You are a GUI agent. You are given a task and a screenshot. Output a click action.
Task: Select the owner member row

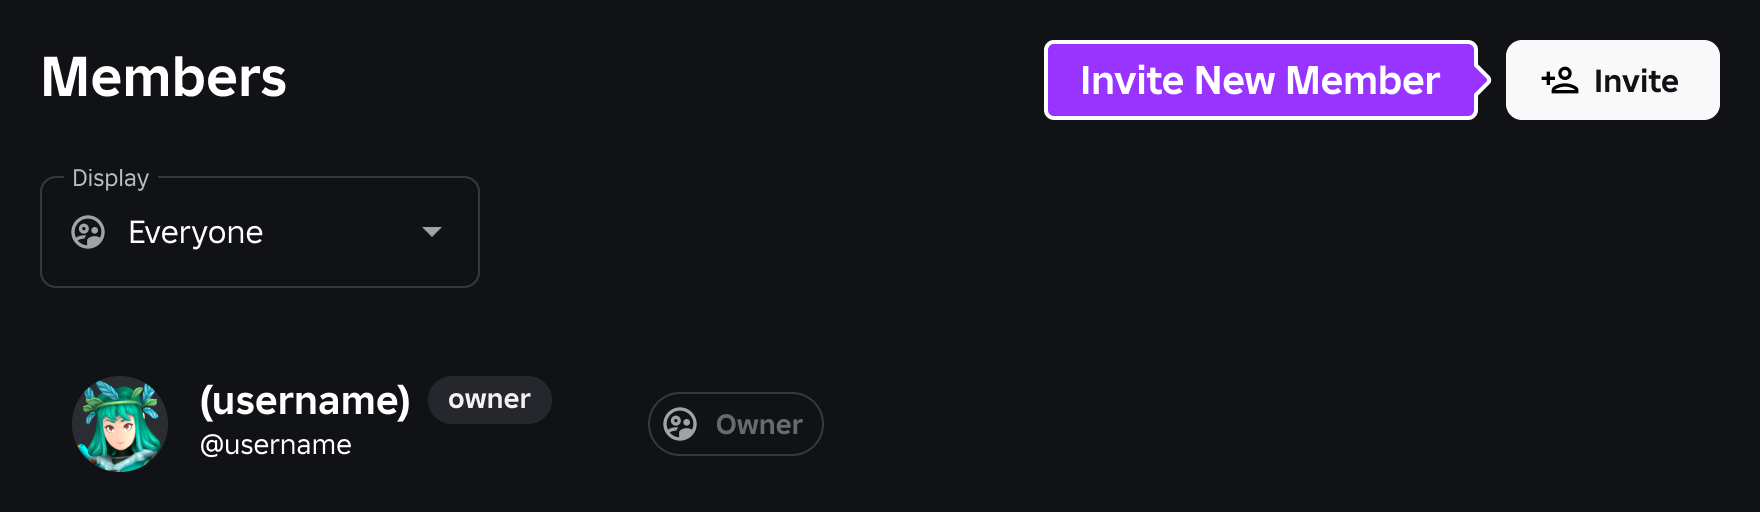(x=448, y=424)
